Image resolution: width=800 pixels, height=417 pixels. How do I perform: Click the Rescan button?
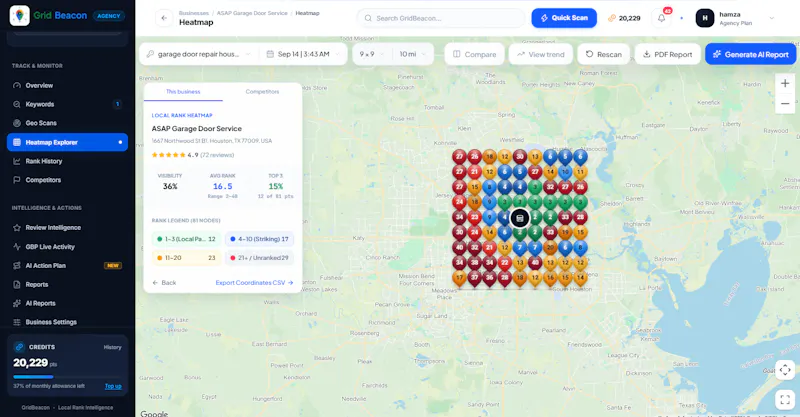[604, 54]
